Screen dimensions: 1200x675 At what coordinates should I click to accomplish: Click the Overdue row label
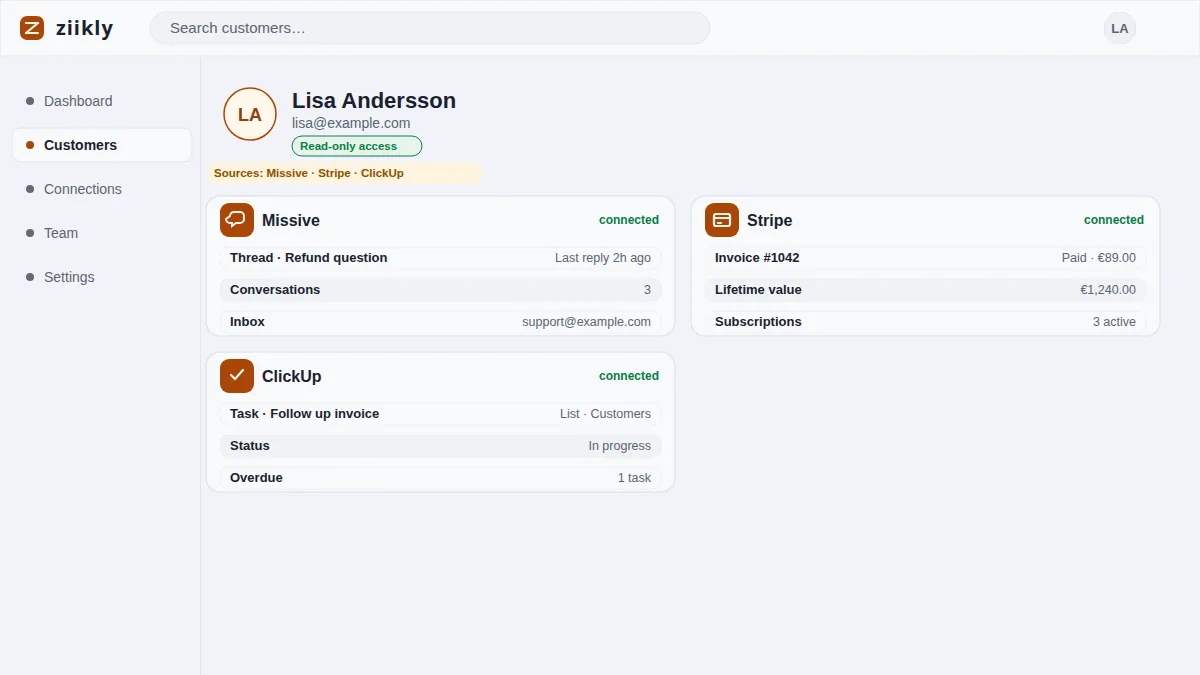[256, 478]
